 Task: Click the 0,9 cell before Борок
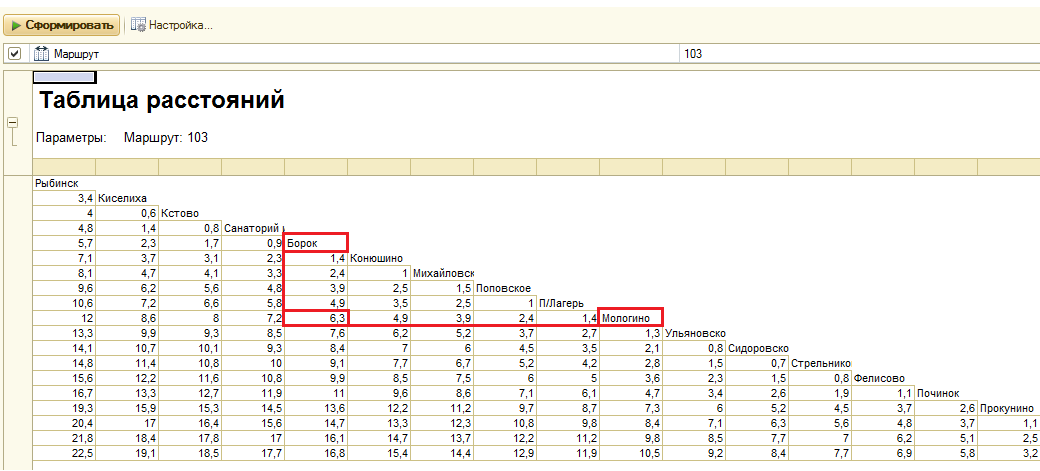[253, 243]
